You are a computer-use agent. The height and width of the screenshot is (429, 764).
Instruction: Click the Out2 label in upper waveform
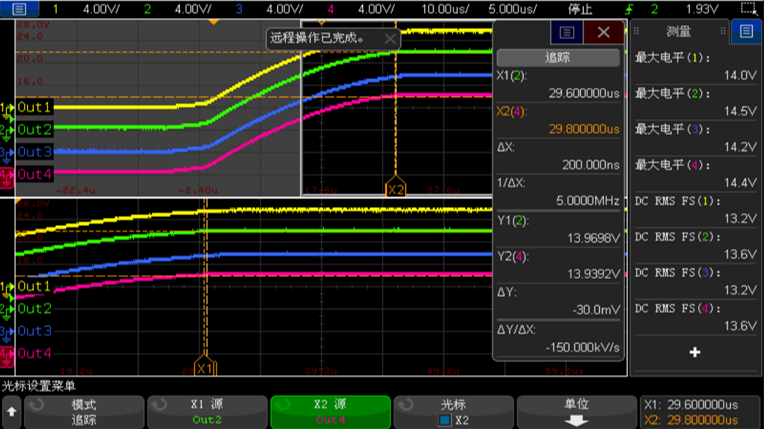34,130
